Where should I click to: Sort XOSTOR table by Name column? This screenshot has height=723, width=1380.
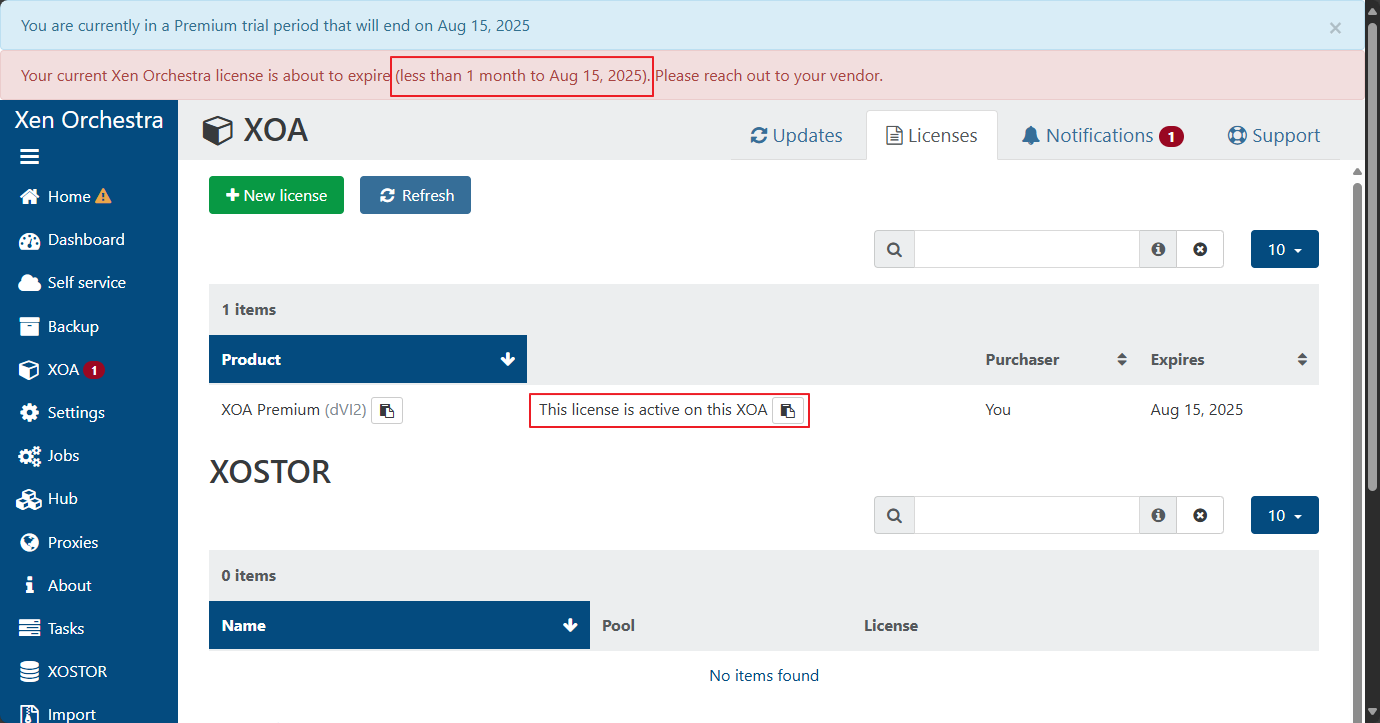tap(399, 625)
